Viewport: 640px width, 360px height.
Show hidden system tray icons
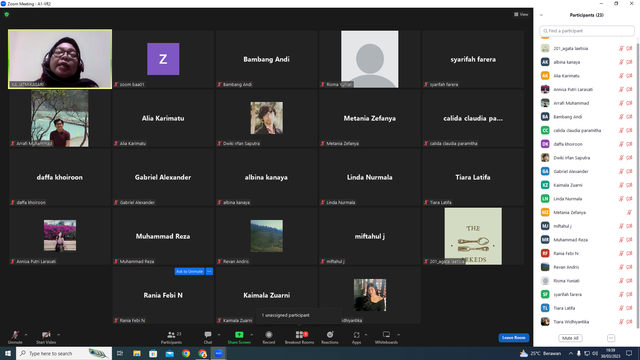(571, 353)
